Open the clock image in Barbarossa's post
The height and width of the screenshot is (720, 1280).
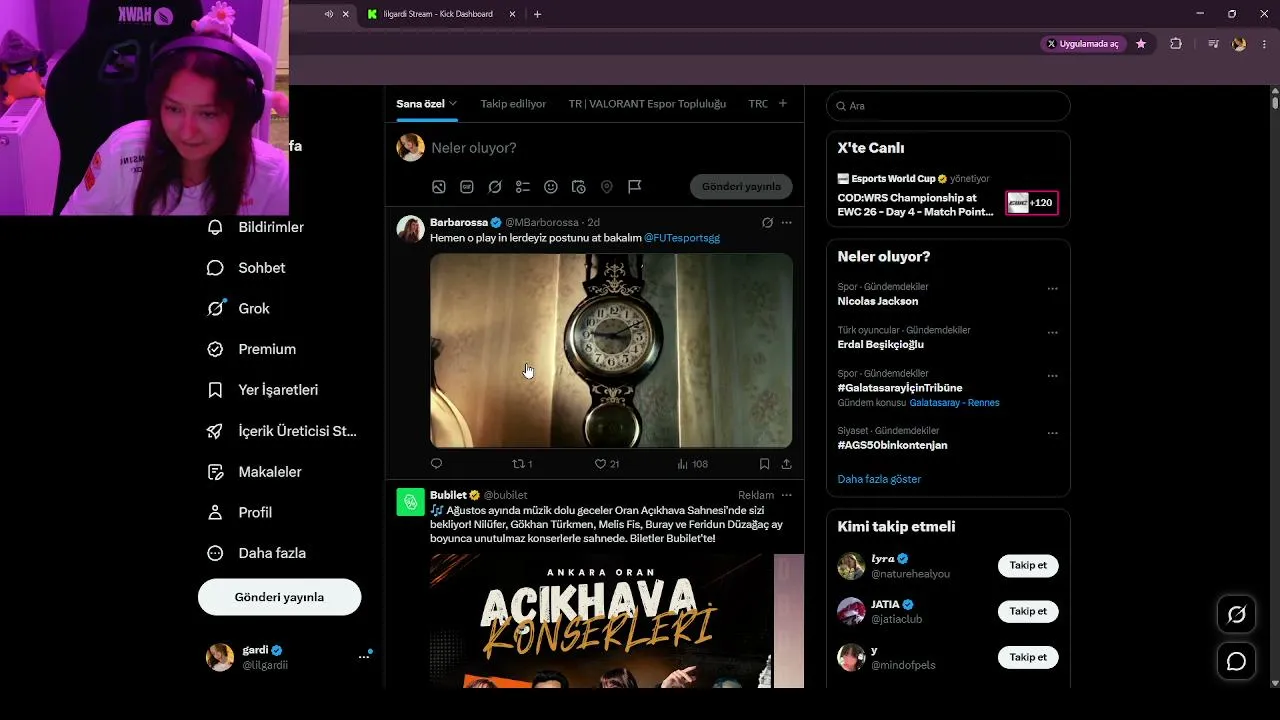tap(611, 350)
